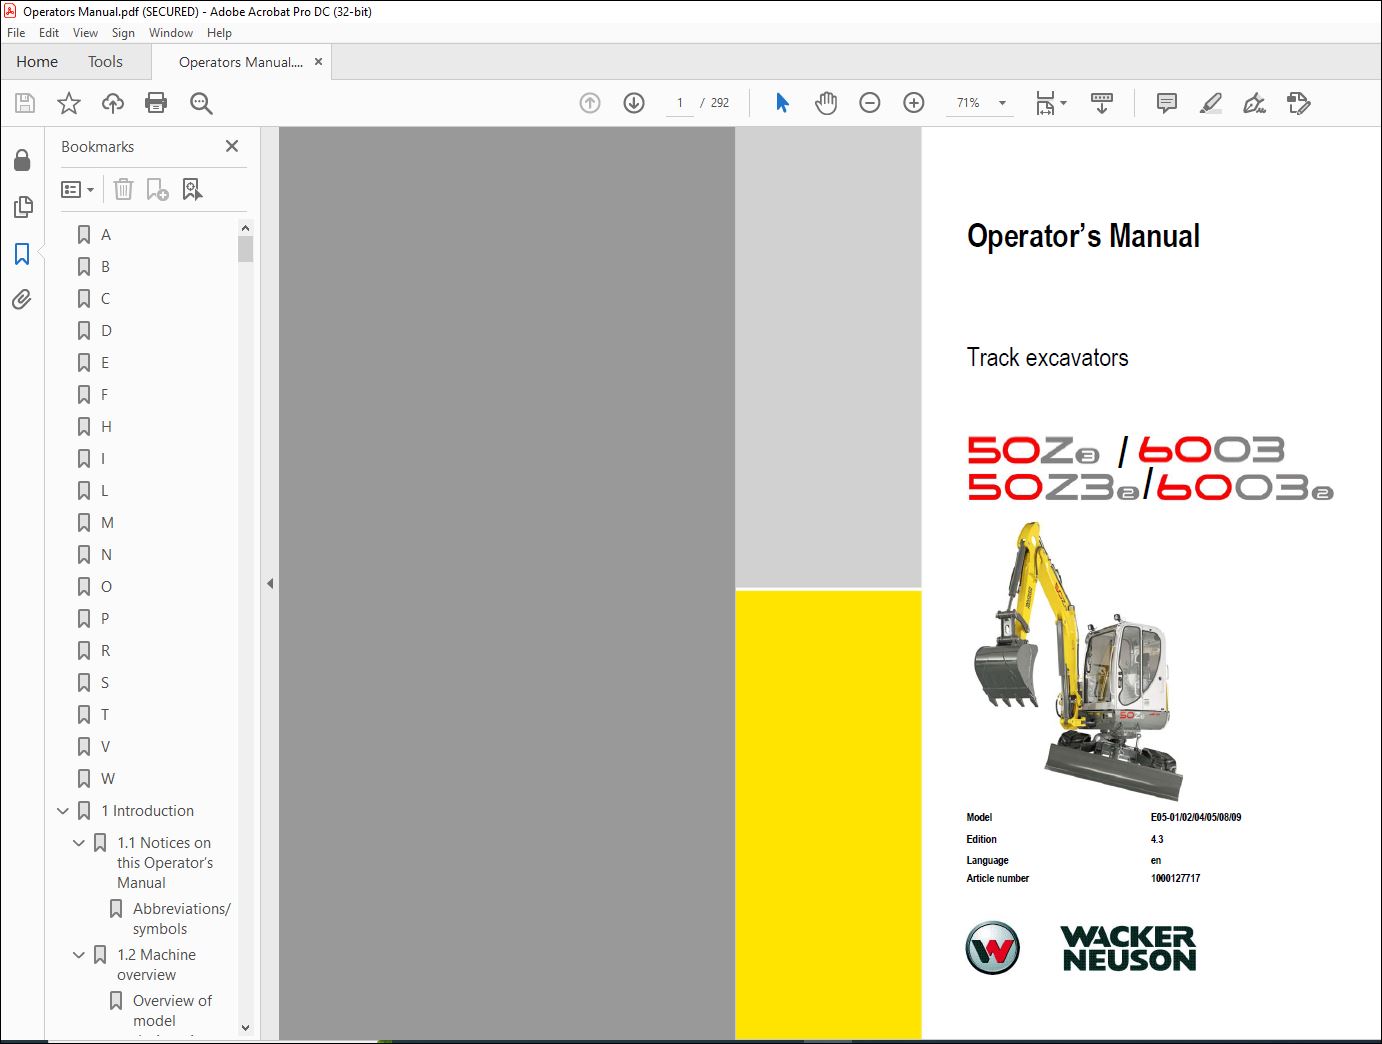Viewport: 1382px width, 1044px height.
Task: Collapse 1.1 Notices on this Operator's Manual
Action: pyautogui.click(x=79, y=843)
